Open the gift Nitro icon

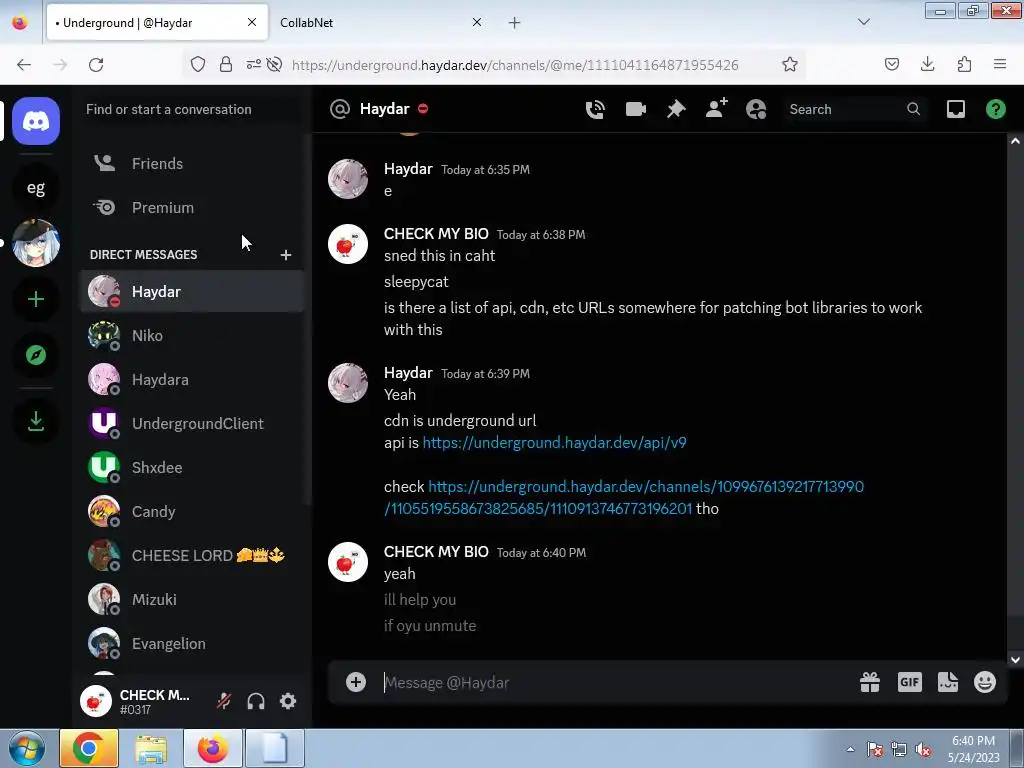click(870, 682)
